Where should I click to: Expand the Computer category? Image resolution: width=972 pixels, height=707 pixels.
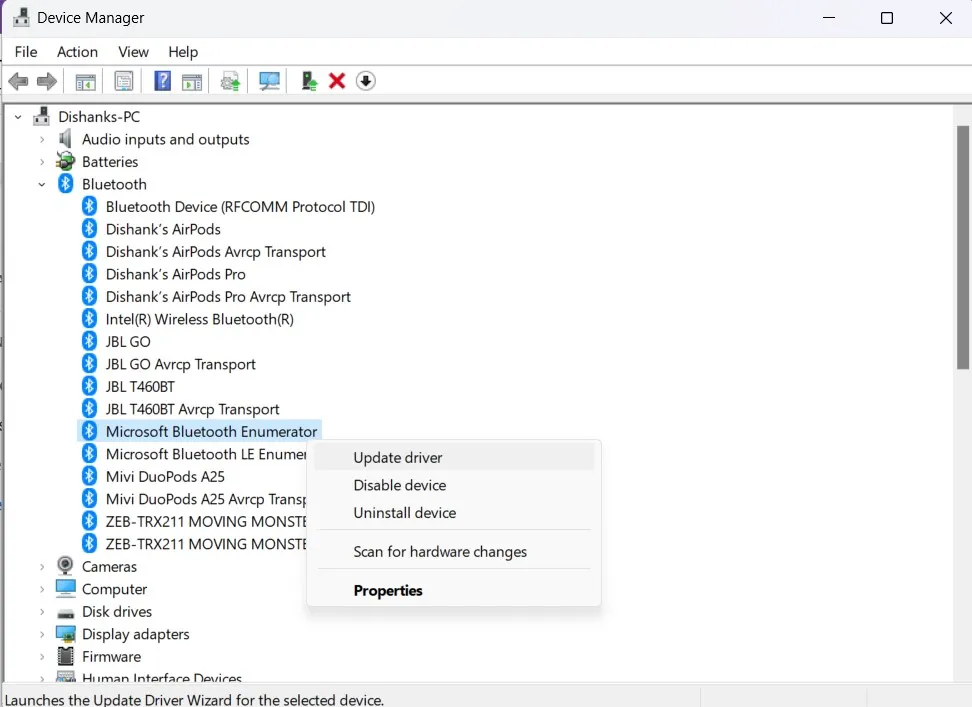tap(42, 589)
